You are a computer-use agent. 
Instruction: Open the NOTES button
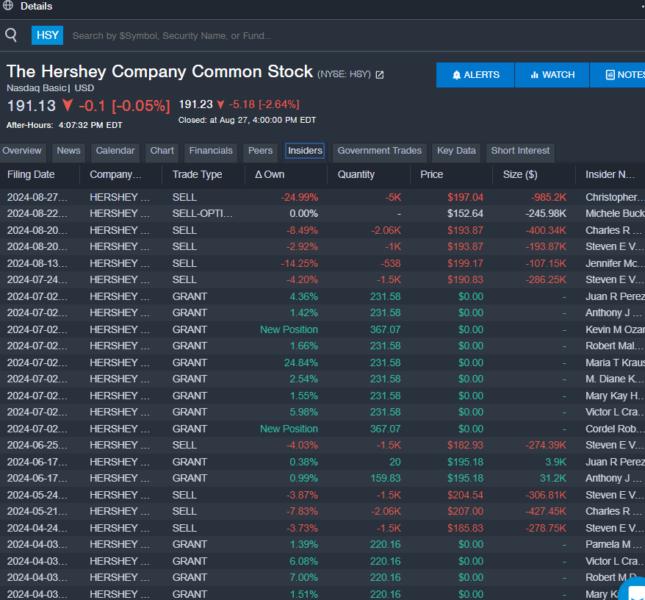(x=617, y=75)
